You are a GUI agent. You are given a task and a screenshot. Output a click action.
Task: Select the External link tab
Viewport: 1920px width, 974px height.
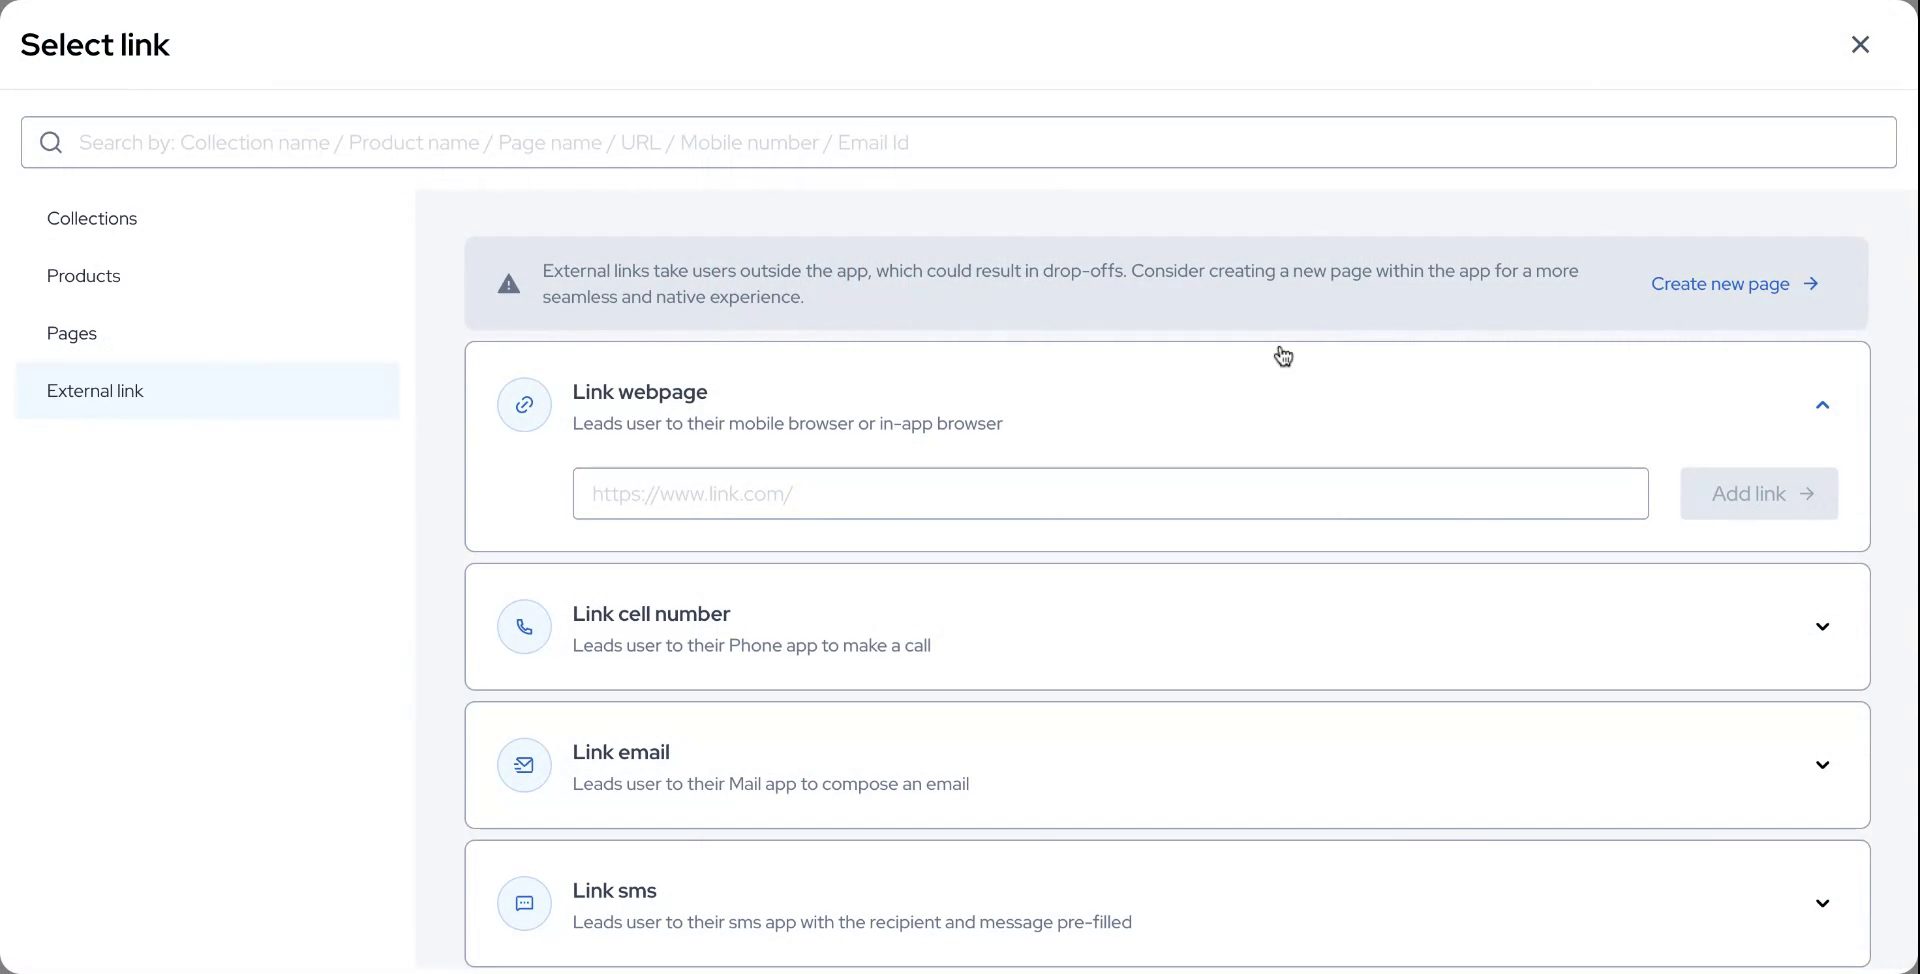[96, 391]
